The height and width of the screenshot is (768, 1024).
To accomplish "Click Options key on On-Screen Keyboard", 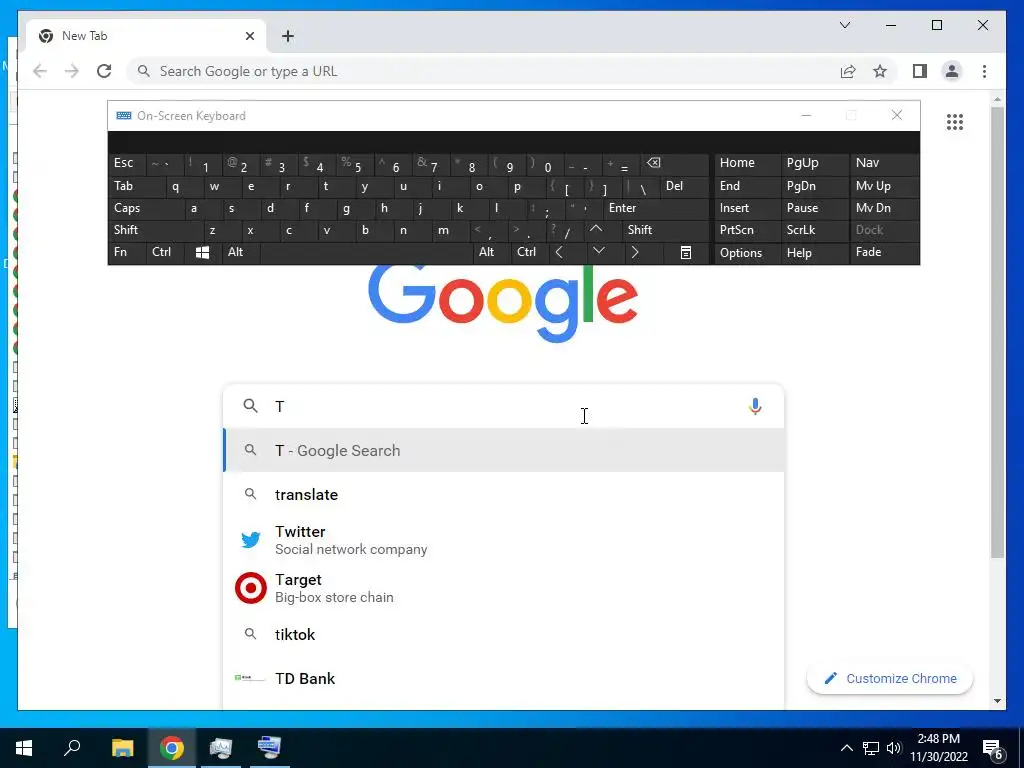I will [x=746, y=253].
